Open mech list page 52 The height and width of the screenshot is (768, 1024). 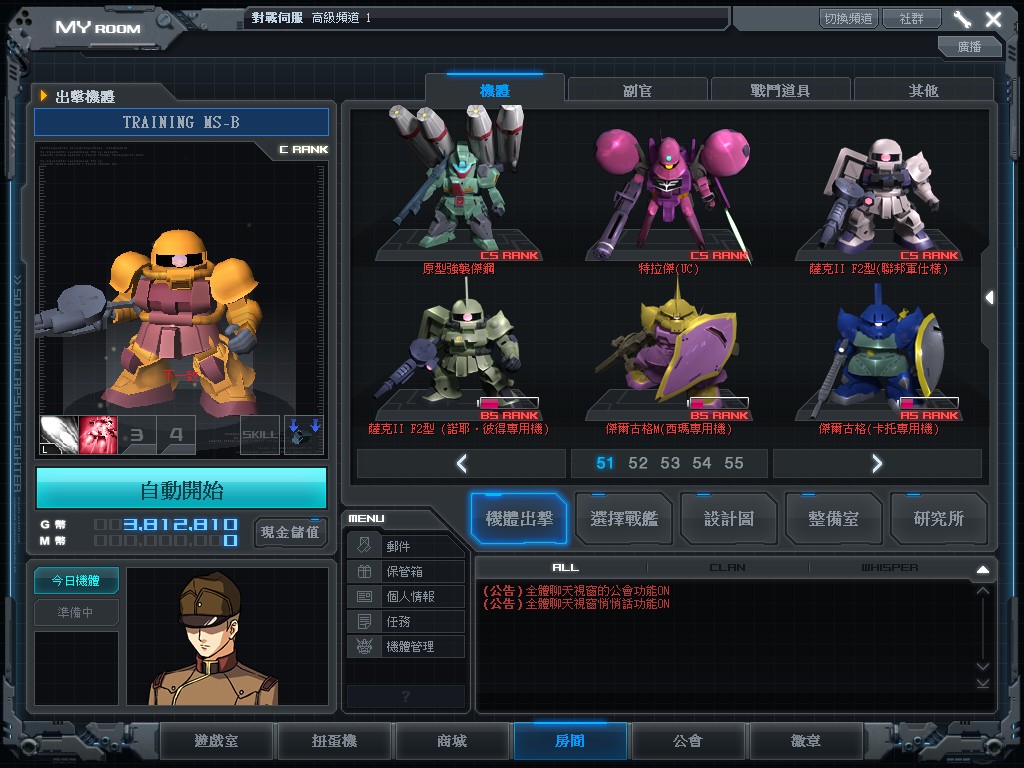pos(637,463)
